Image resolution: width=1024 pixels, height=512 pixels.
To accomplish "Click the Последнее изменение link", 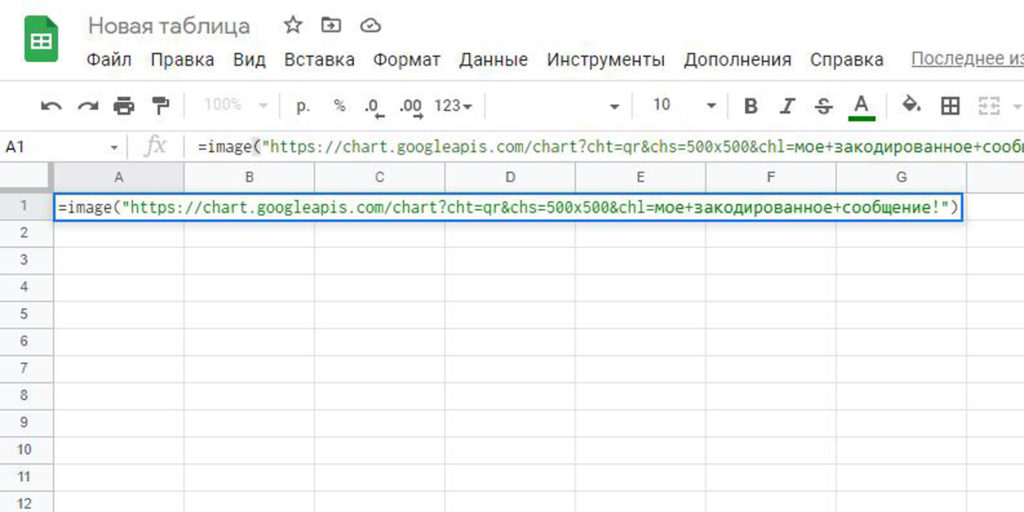I will click(x=966, y=60).
